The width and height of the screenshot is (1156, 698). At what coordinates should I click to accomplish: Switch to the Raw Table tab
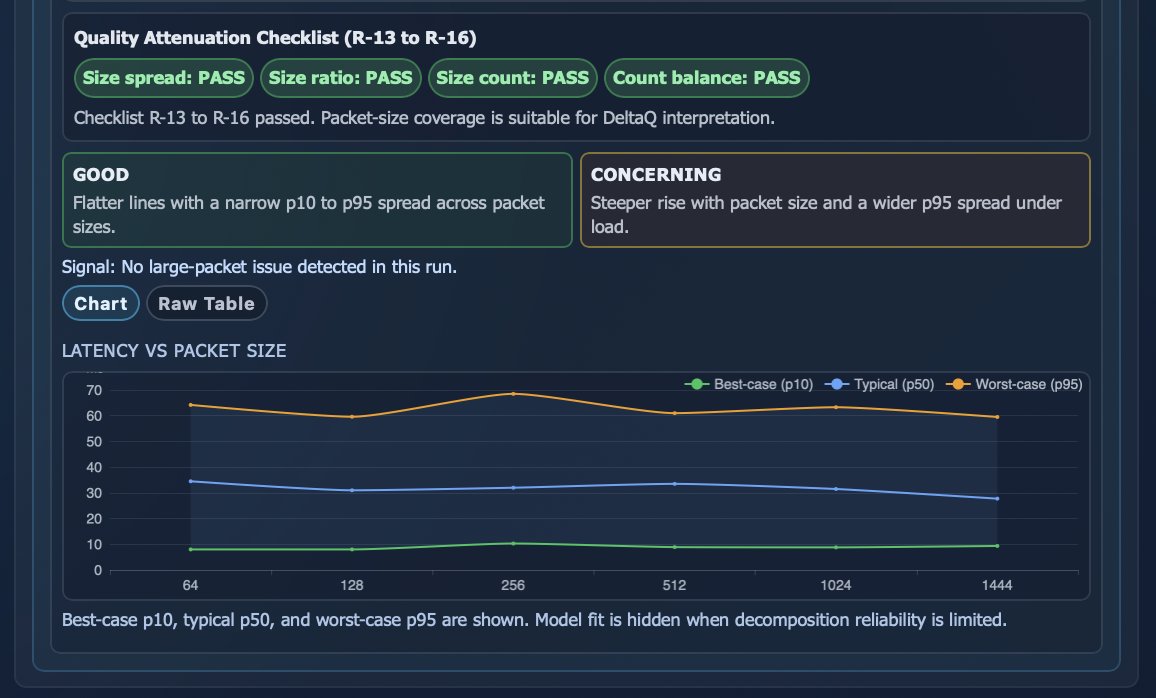[206, 304]
